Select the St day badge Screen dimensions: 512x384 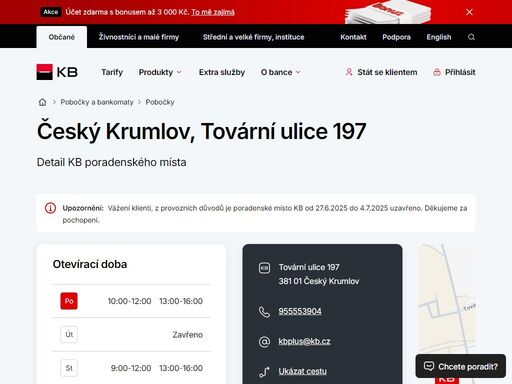[x=69, y=368]
